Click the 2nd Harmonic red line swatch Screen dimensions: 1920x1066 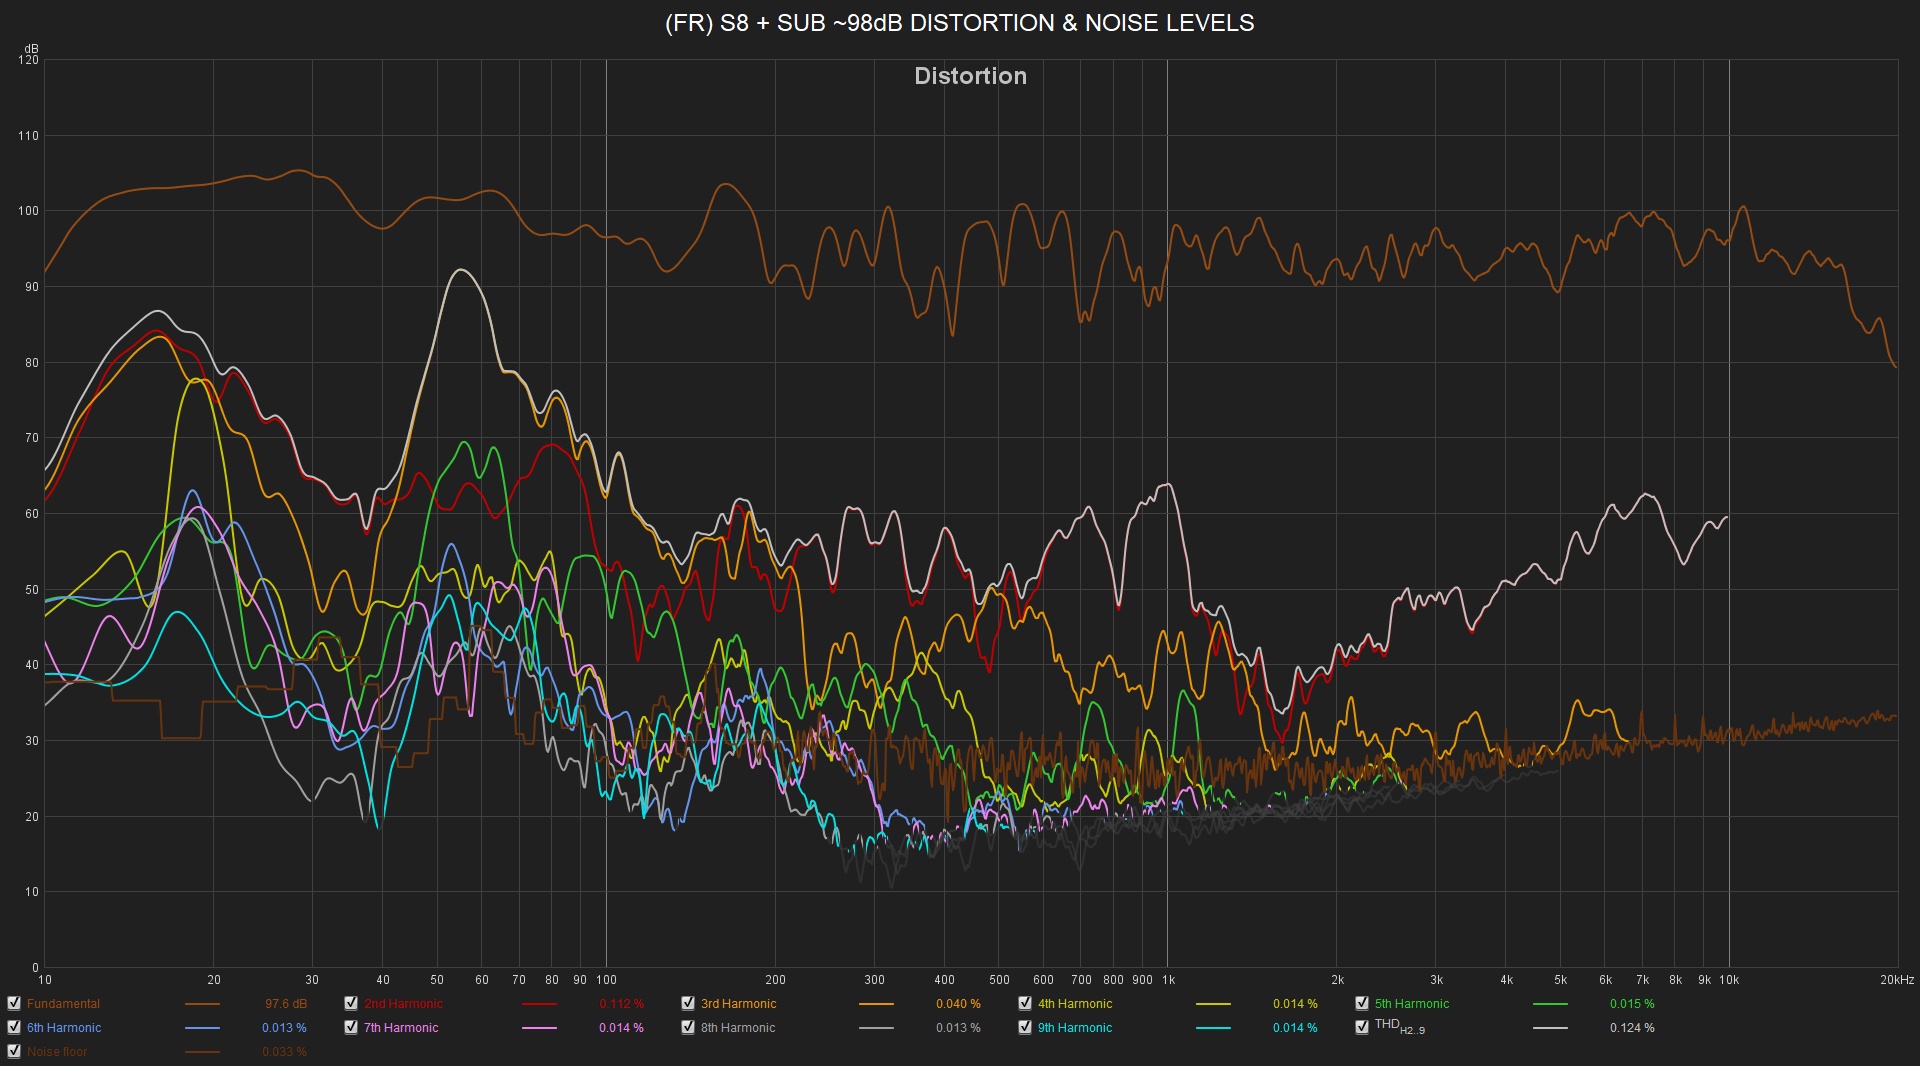click(x=539, y=1004)
